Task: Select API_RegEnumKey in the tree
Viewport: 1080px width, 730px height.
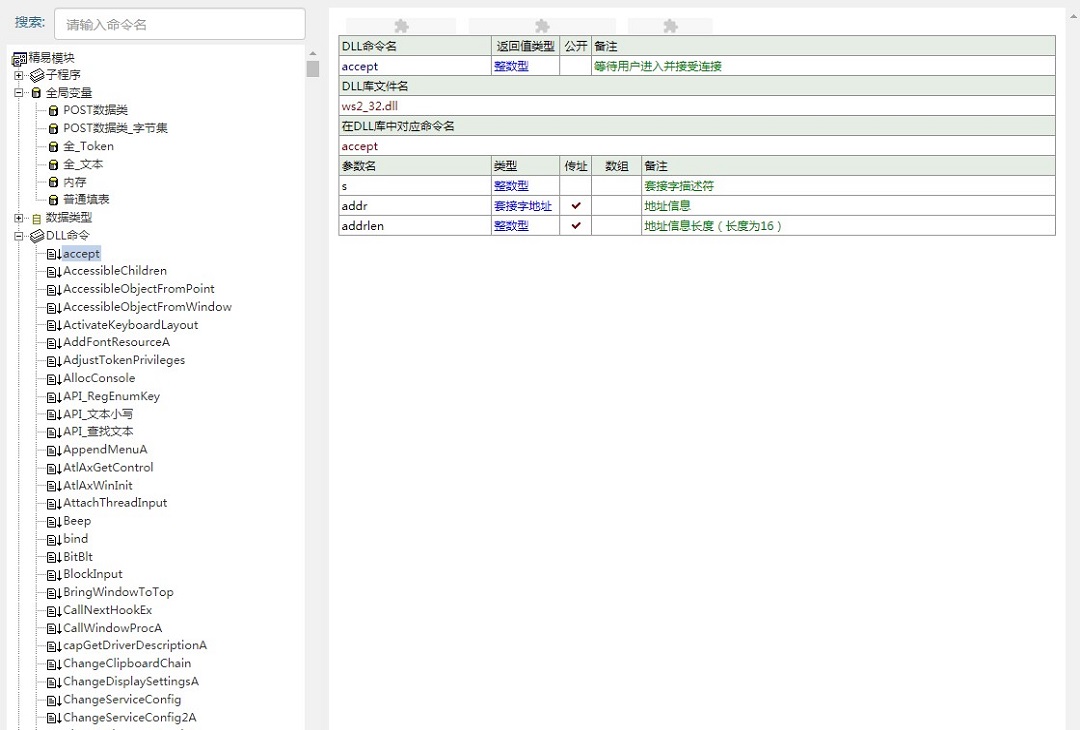Action: click(x=112, y=397)
